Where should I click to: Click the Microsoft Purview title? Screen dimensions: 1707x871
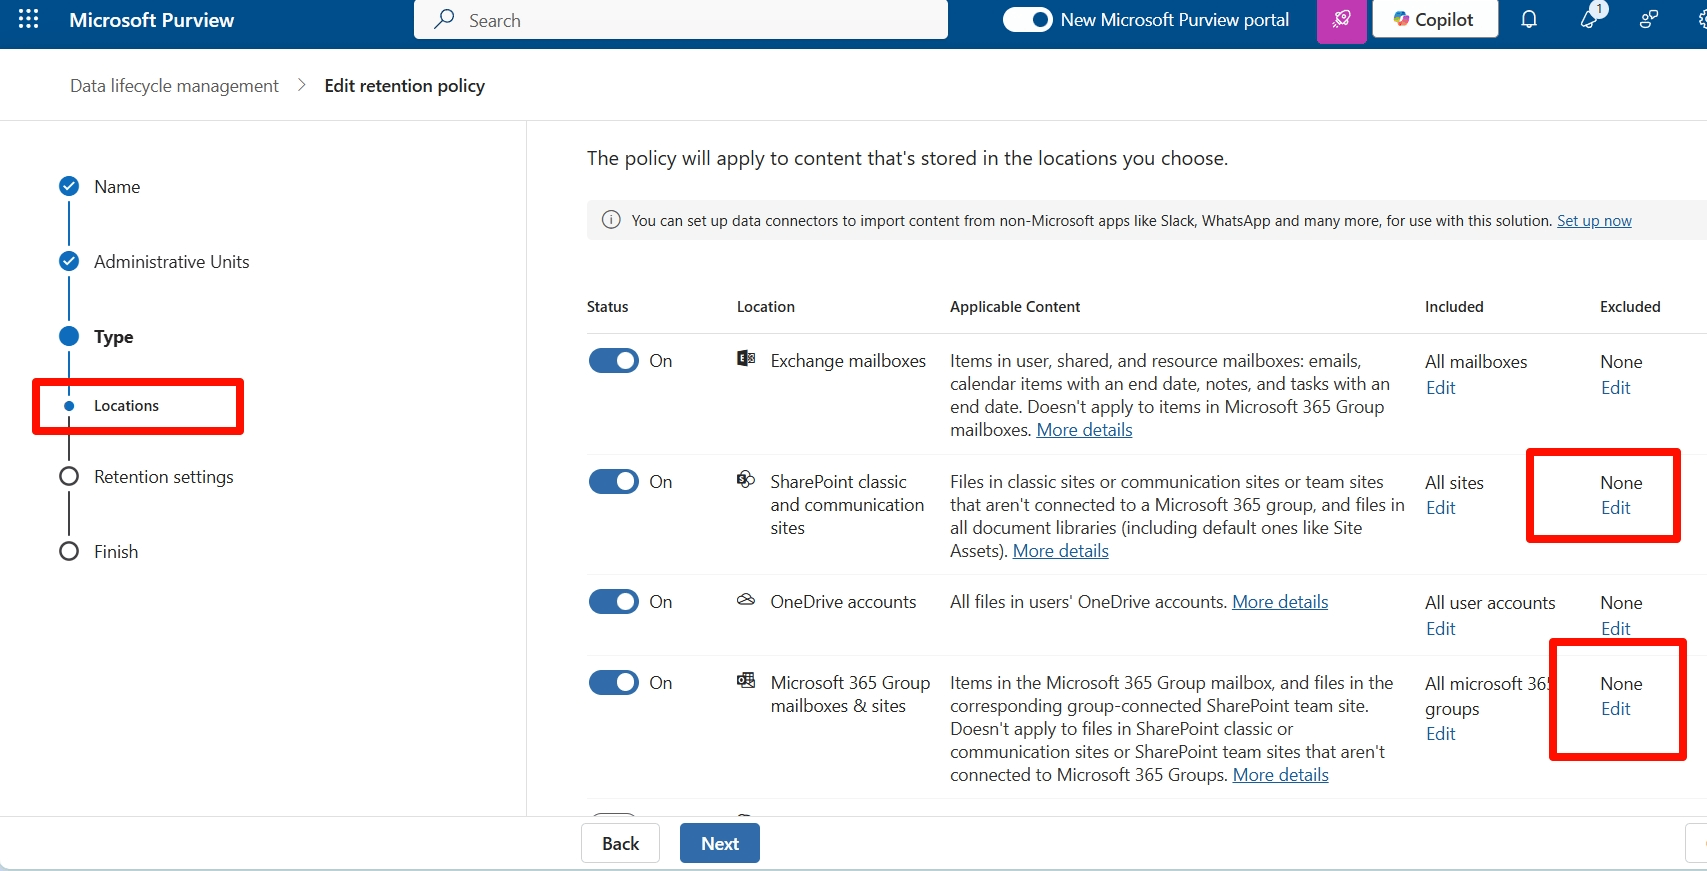152,20
